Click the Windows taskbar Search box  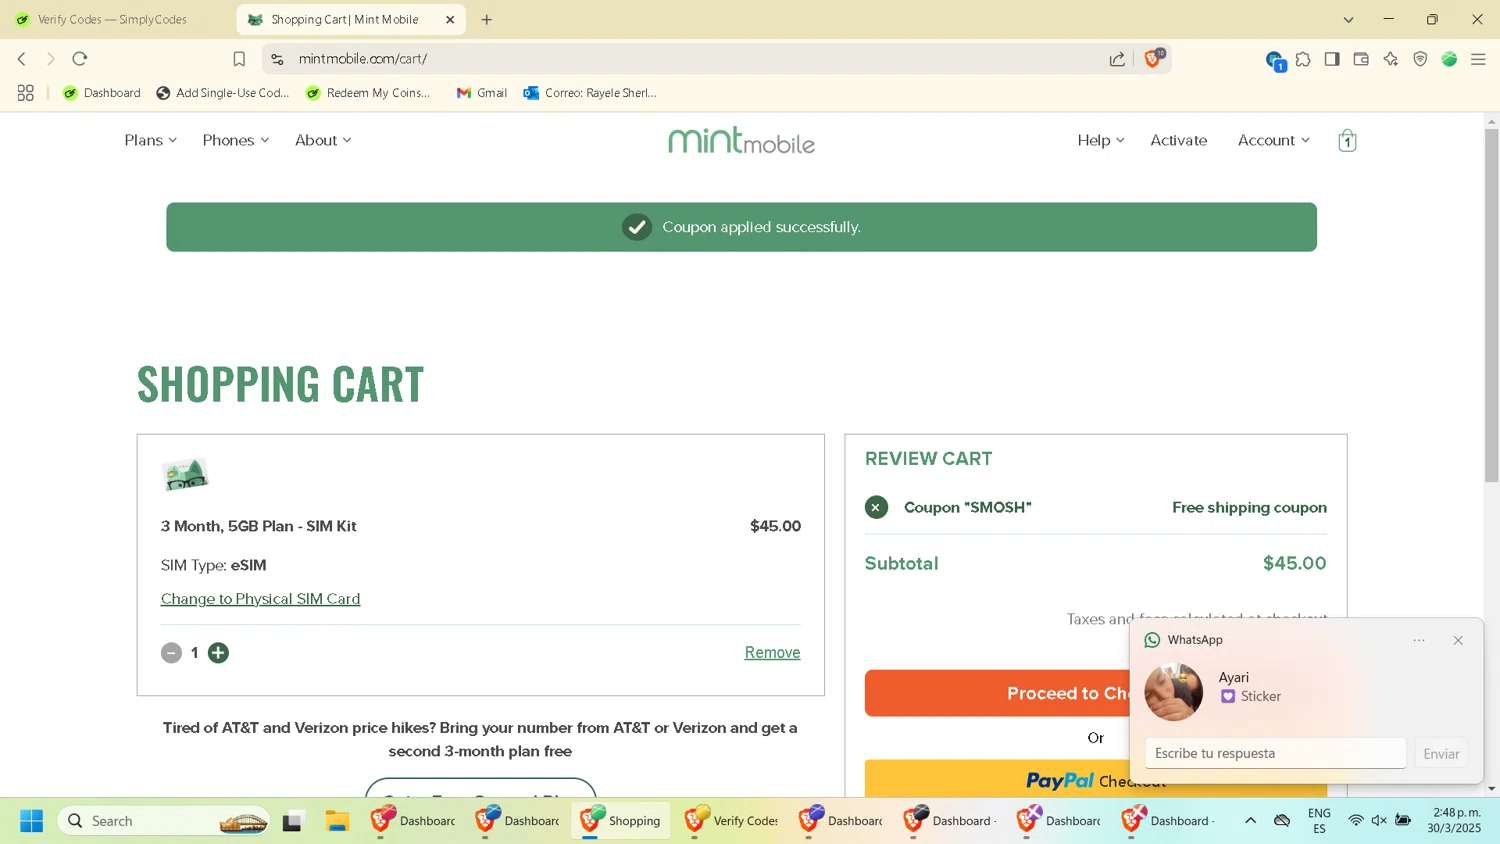tap(164, 821)
